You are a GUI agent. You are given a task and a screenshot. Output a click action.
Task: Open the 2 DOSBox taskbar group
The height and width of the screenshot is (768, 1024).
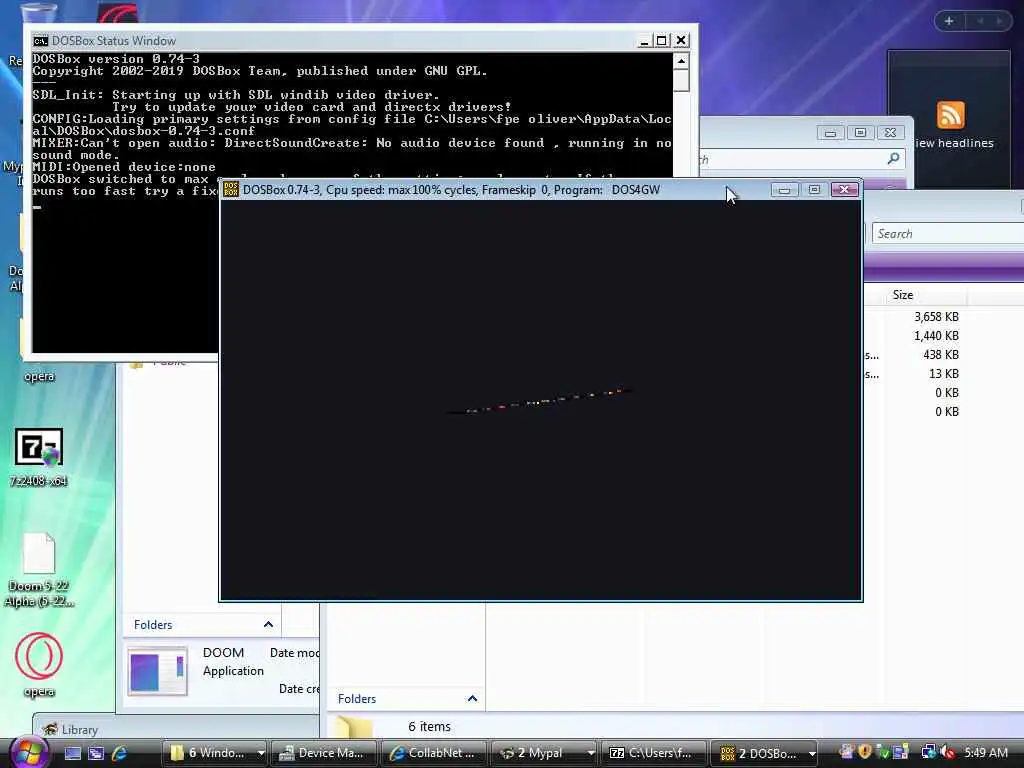point(764,753)
